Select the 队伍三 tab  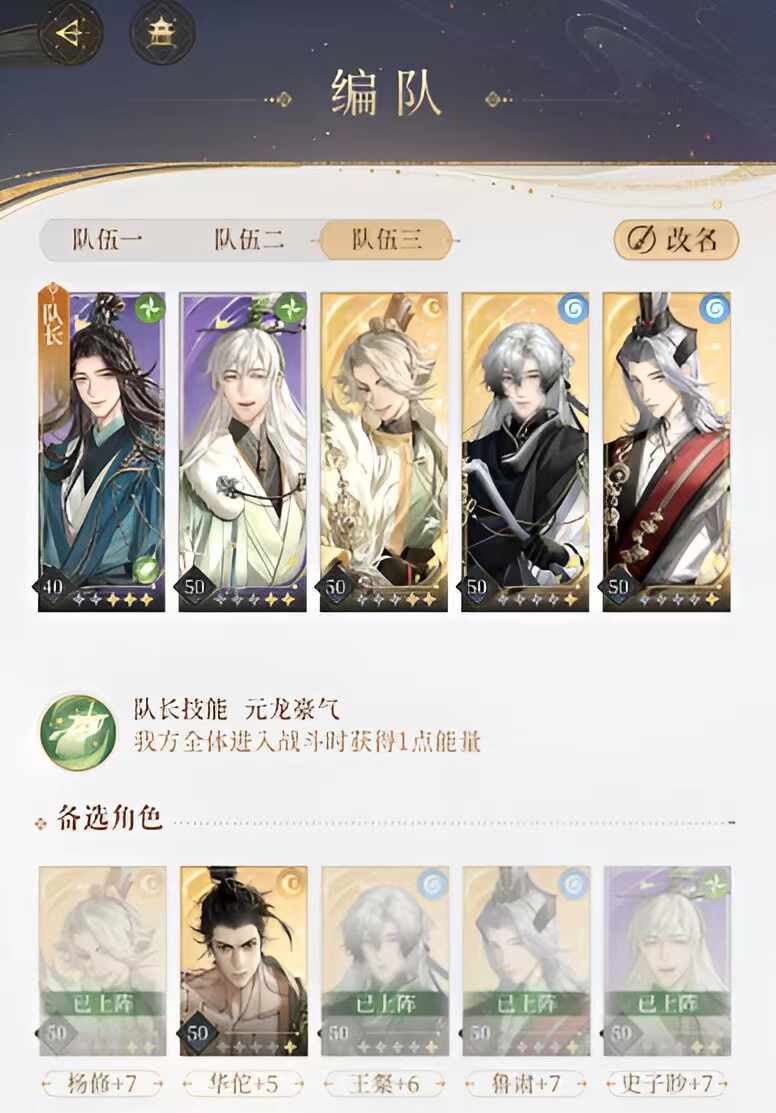386,240
